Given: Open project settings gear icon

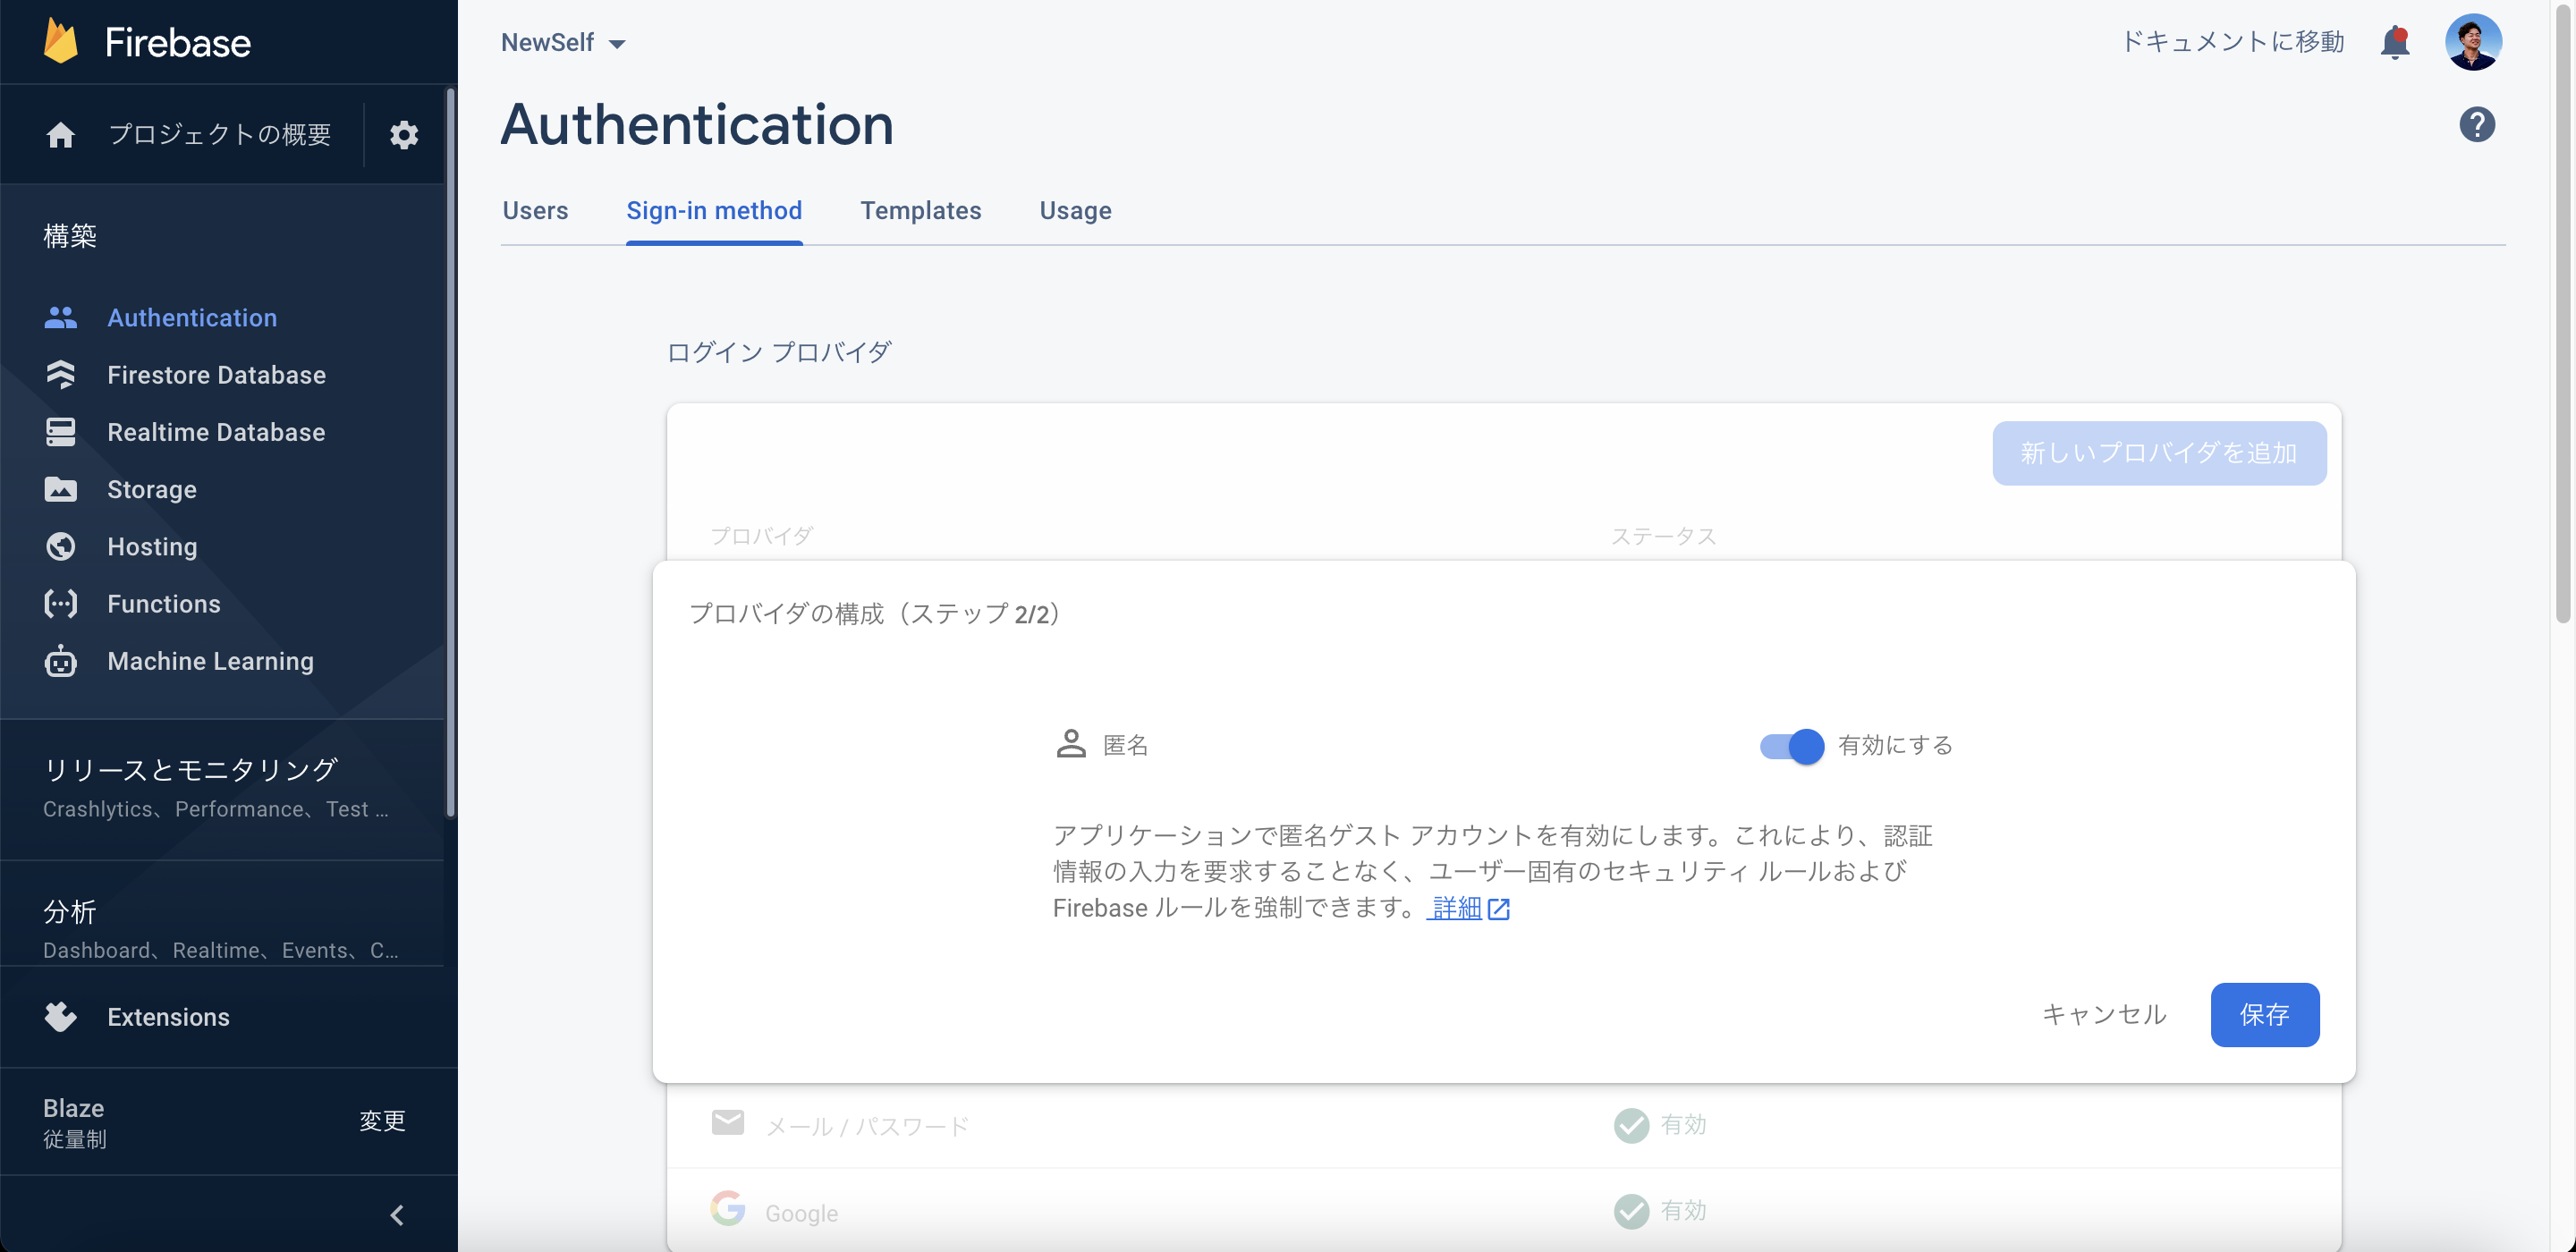Looking at the screenshot, I should tap(404, 134).
